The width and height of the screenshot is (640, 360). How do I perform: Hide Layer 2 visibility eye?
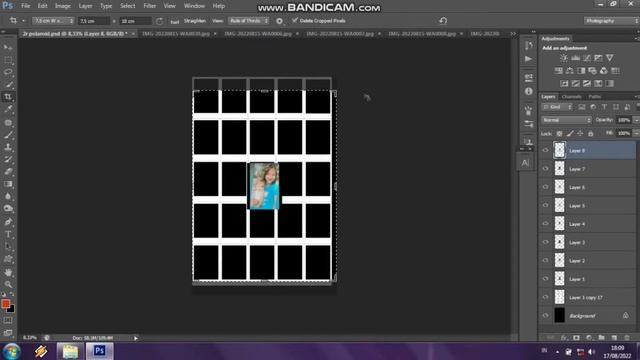click(x=545, y=260)
